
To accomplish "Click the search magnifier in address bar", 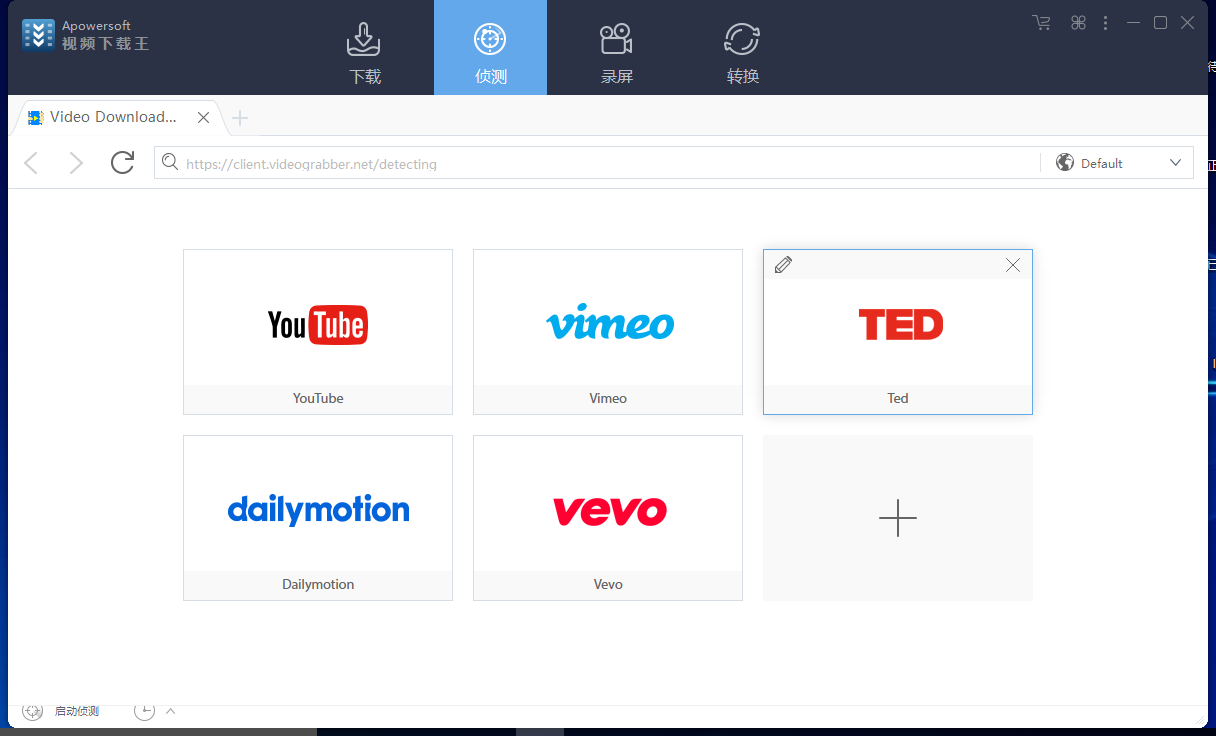I will click(170, 162).
